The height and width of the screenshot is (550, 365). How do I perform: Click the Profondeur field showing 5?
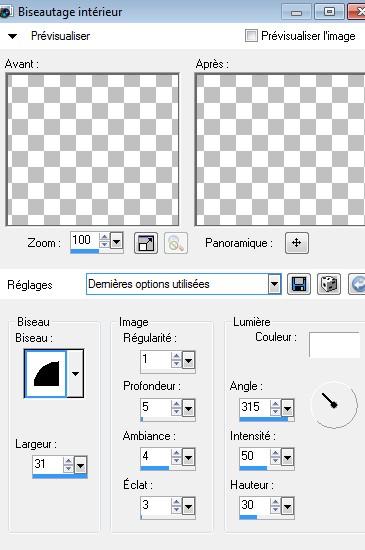156,408
